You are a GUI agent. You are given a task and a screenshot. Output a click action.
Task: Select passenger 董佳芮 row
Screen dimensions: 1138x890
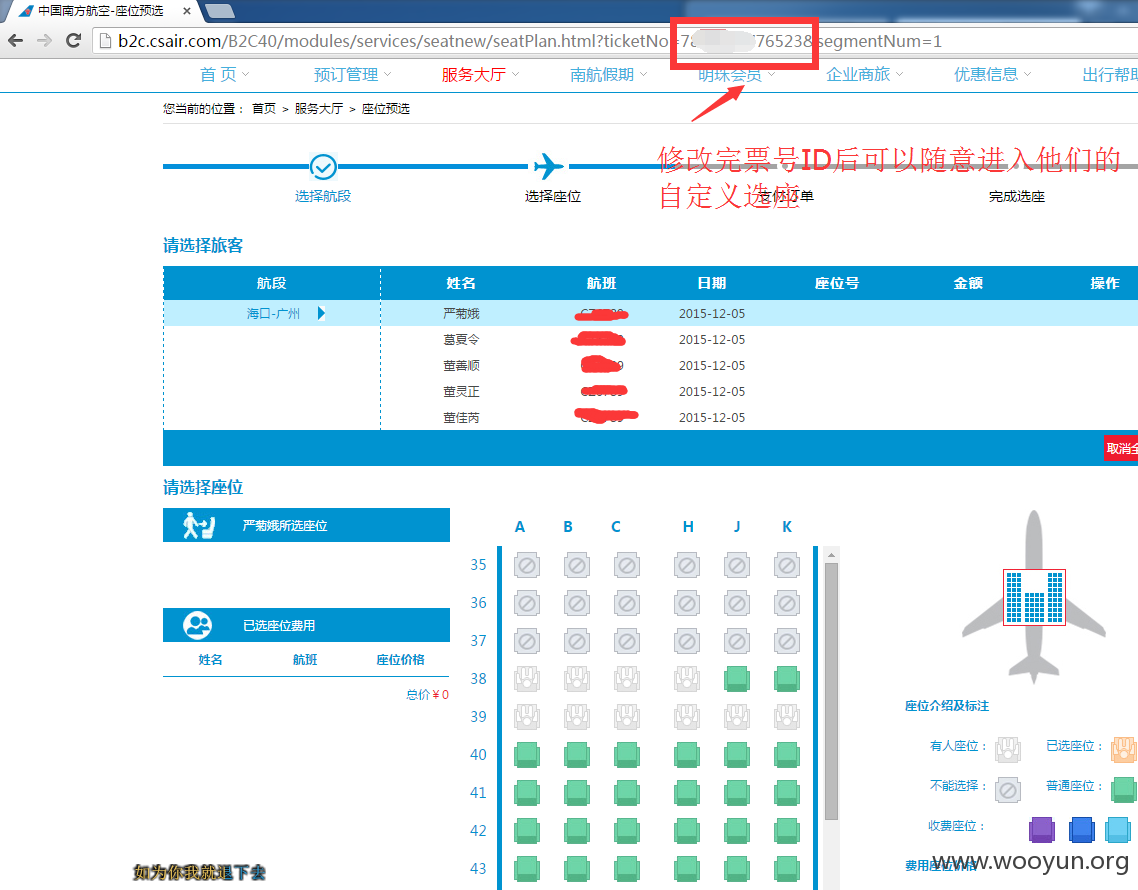pyautogui.click(x=759, y=417)
